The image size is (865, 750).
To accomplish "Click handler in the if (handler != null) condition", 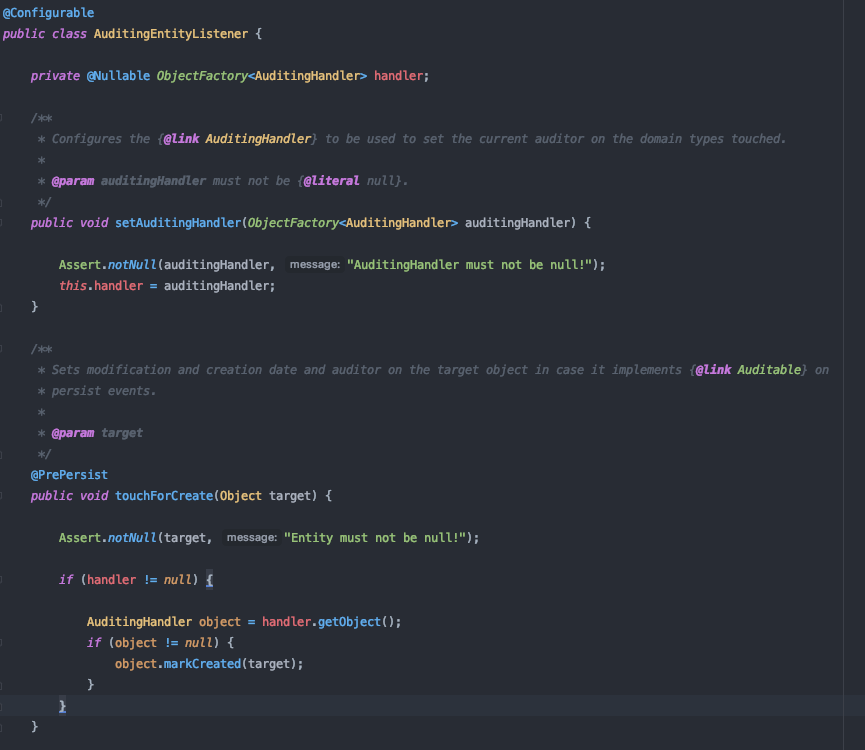I will point(111,580).
